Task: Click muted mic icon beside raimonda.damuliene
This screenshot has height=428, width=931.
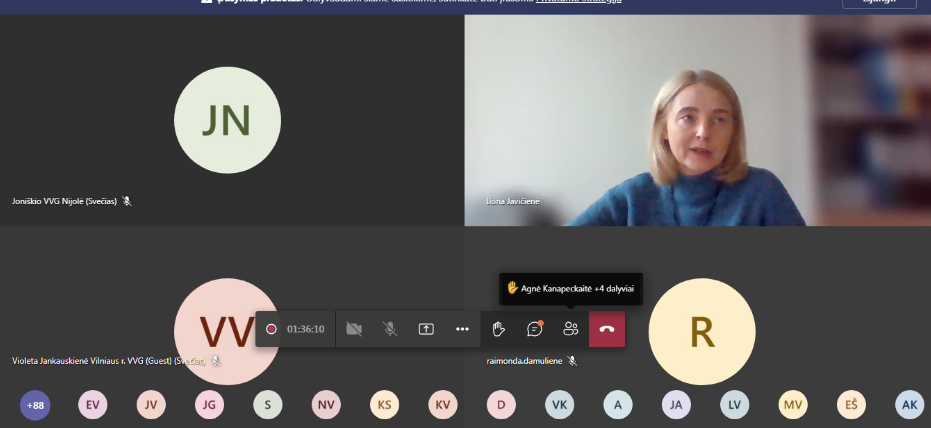Action: [x=572, y=360]
